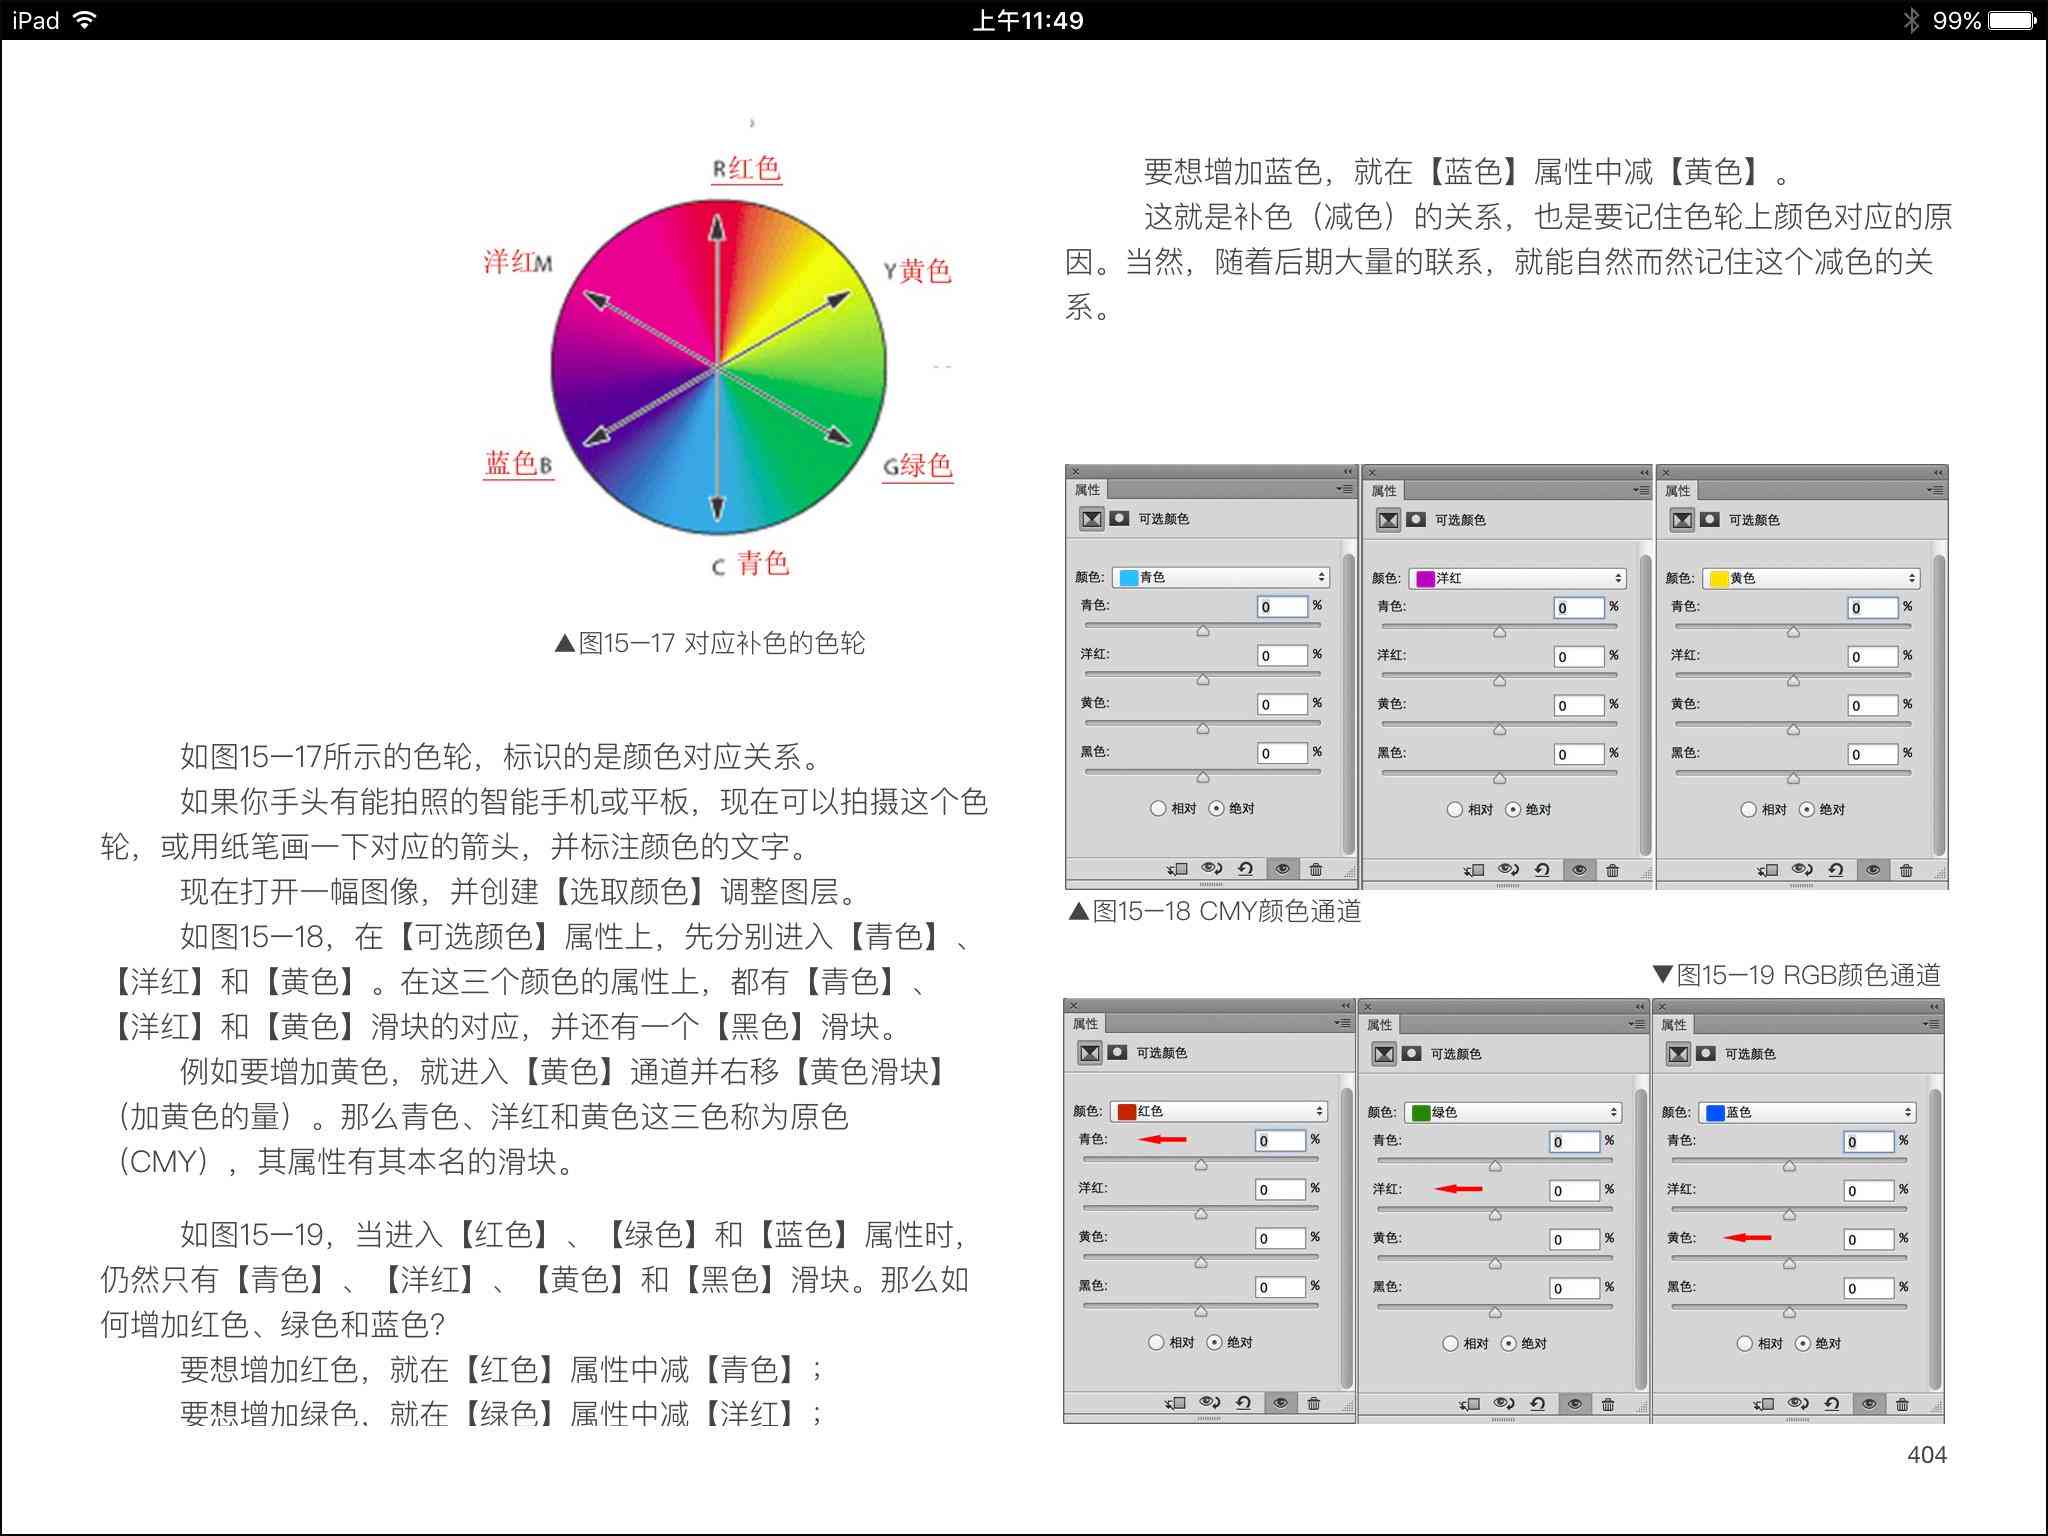2048x1536 pixels.
Task: Tap caption '图15—18 CMY颜色通道'
Action: pos(1215,911)
